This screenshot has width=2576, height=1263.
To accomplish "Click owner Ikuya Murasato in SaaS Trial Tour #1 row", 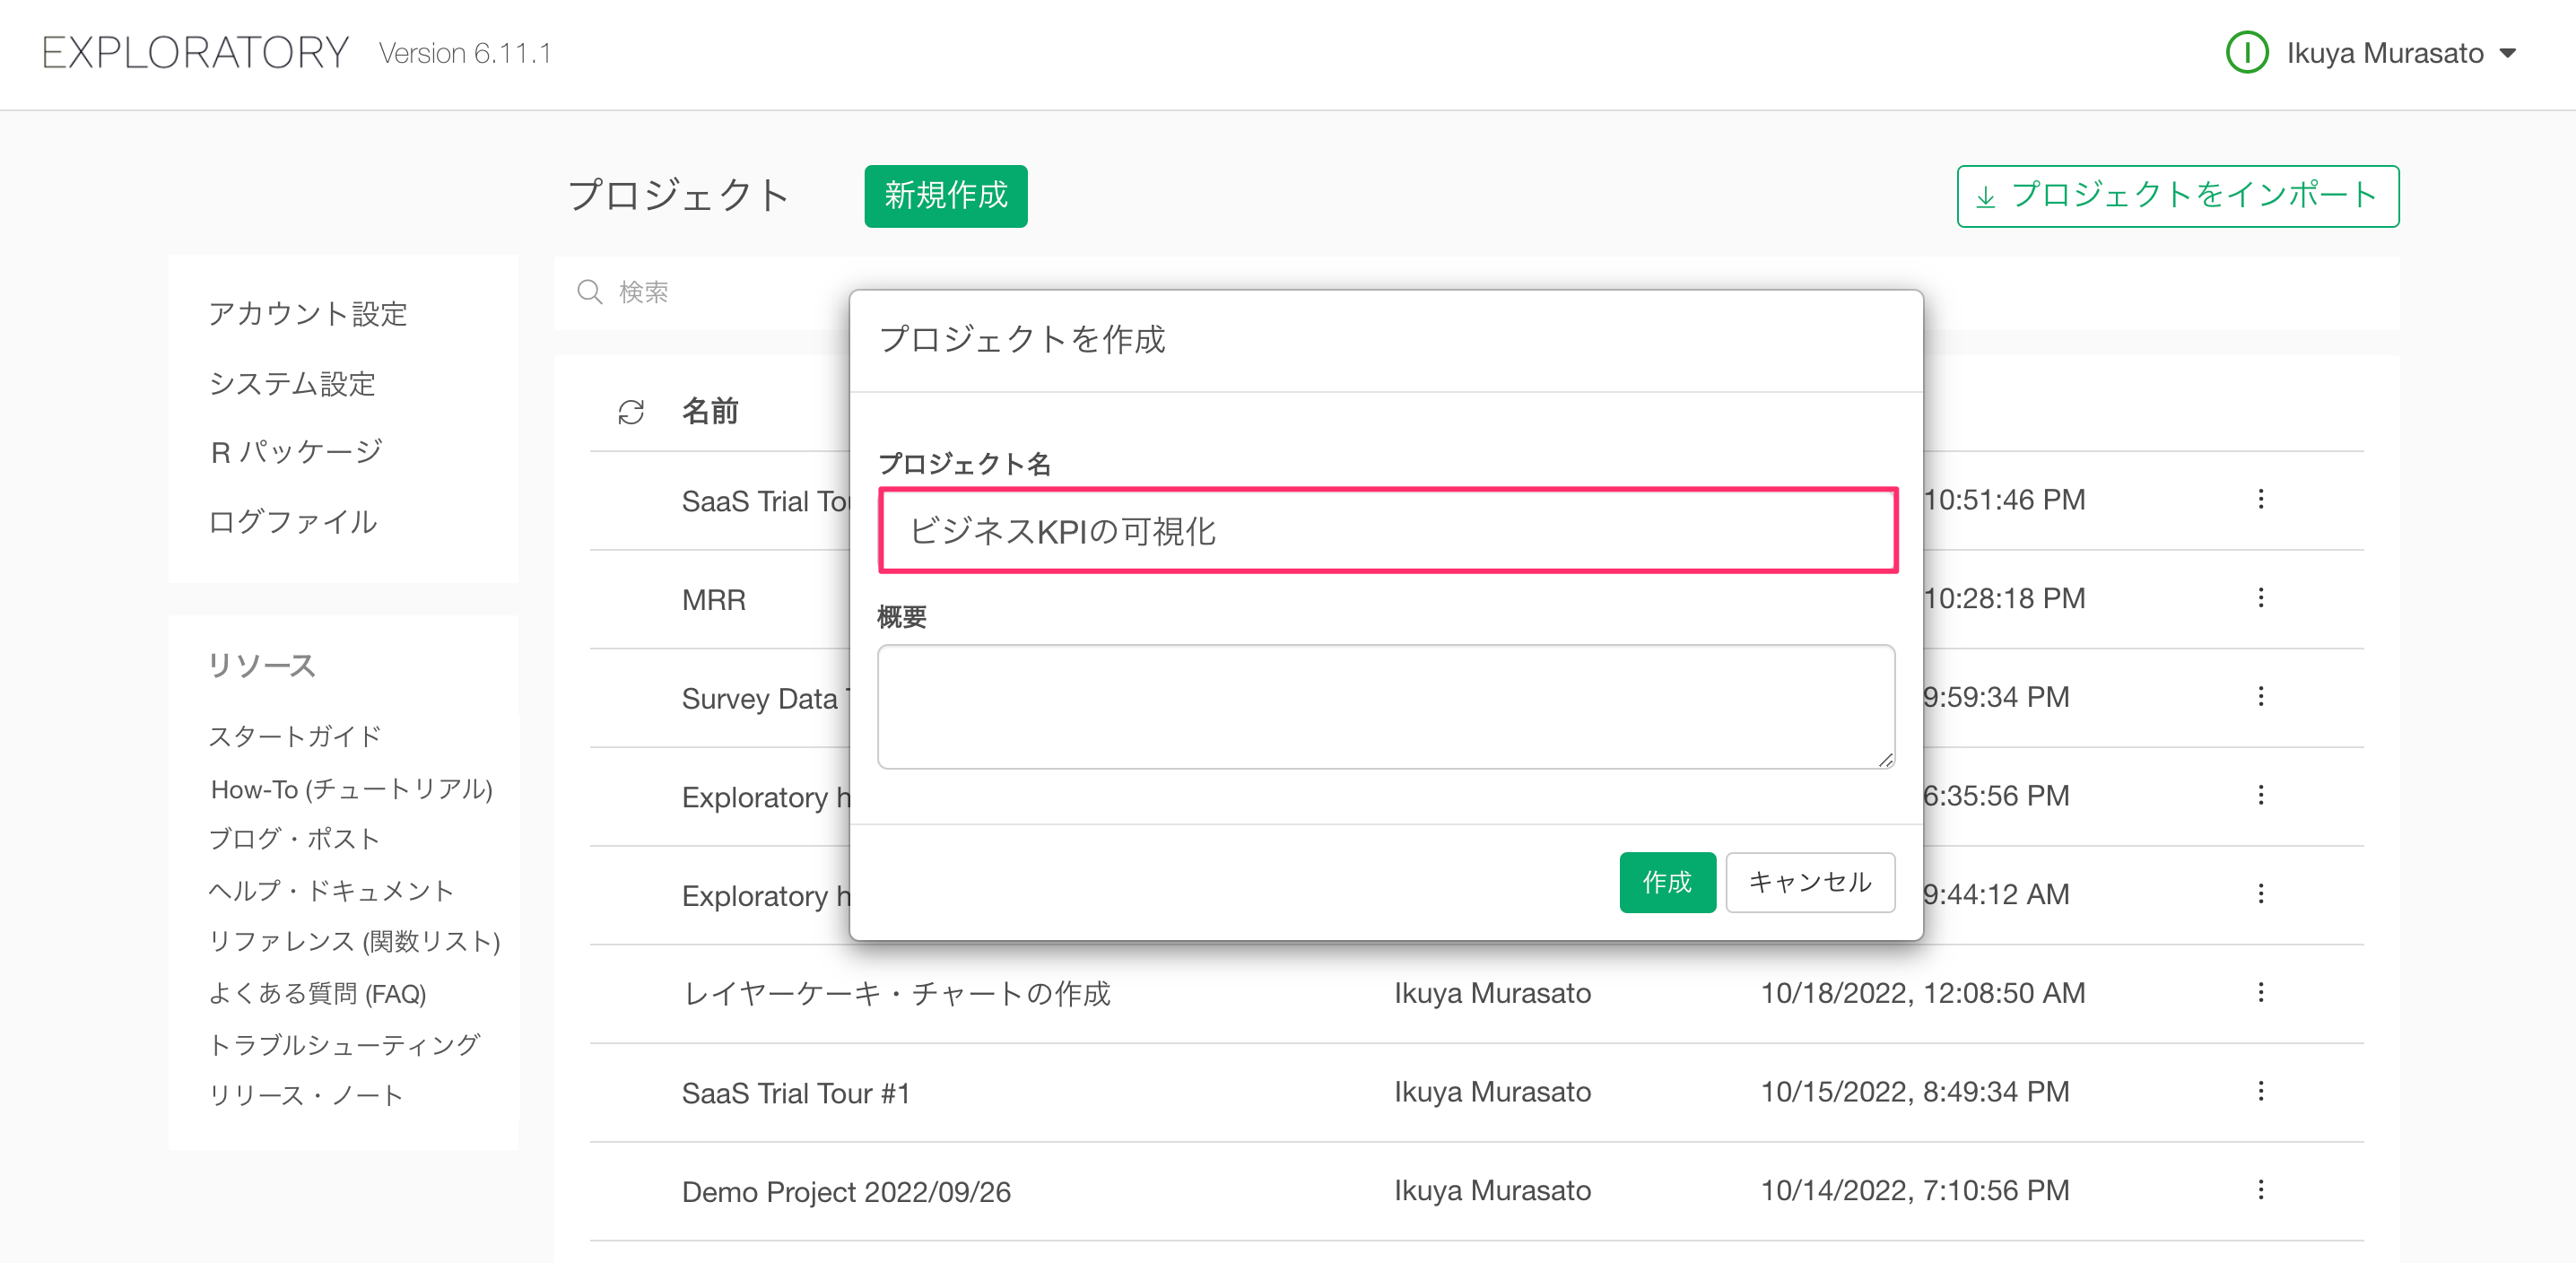I will click(1492, 1092).
